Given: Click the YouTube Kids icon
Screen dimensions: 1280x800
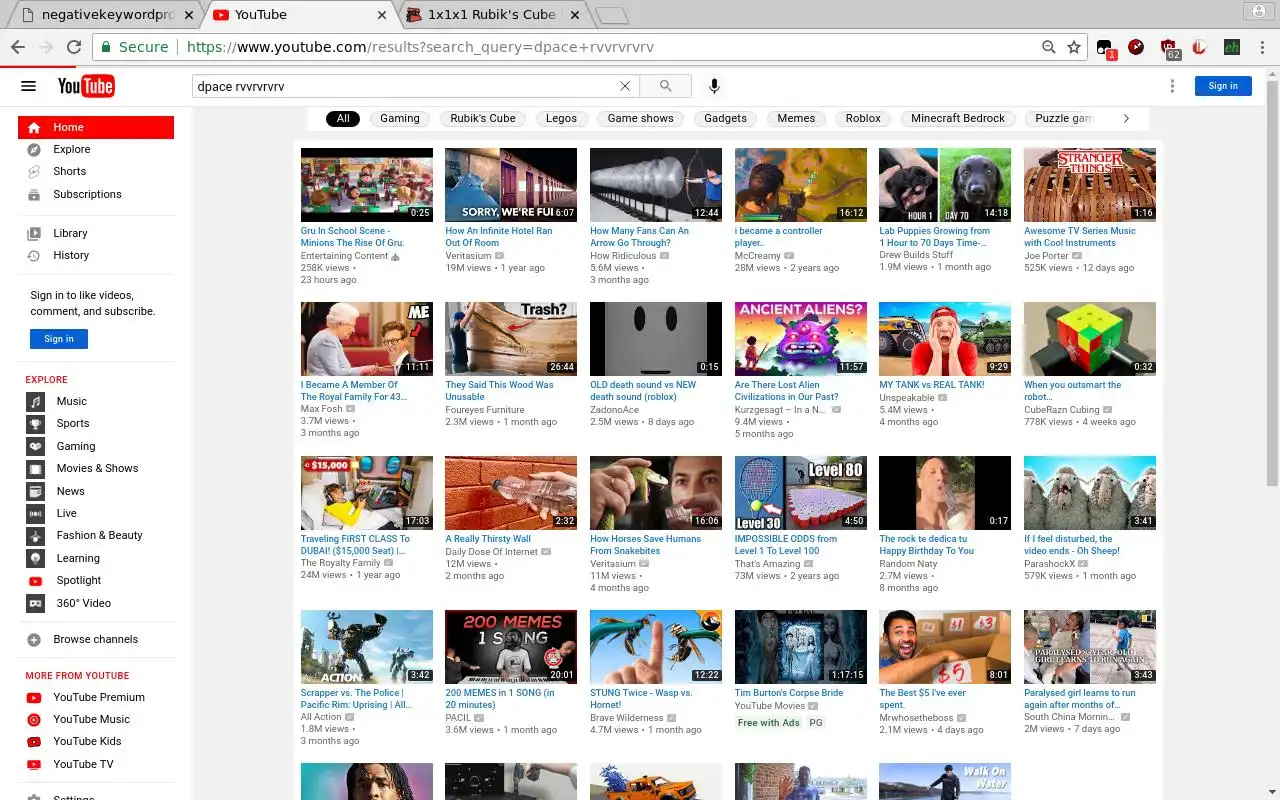Looking at the screenshot, I should [34, 742].
